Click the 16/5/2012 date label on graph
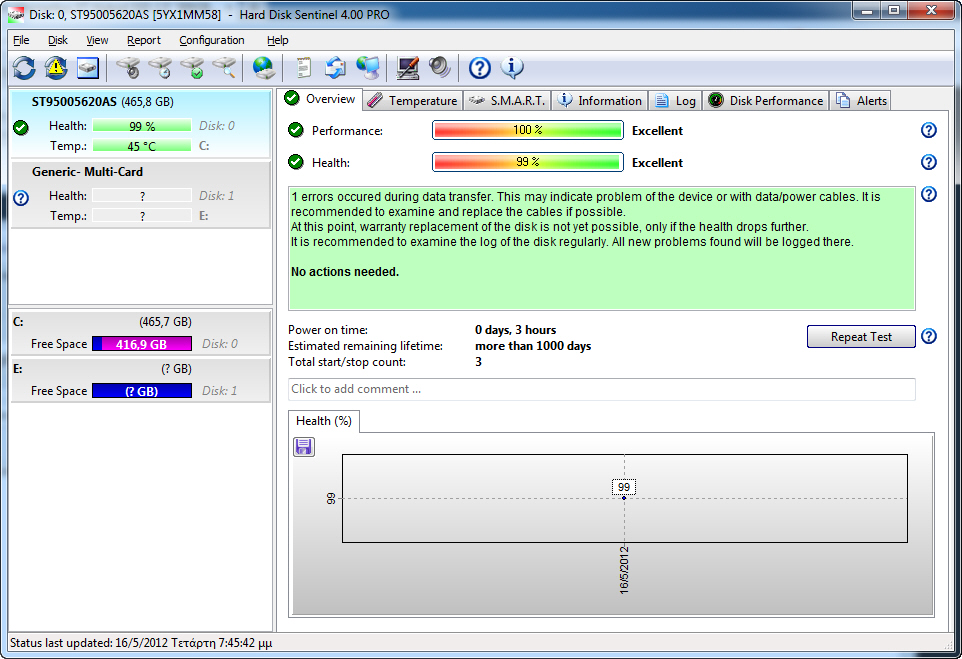Screen dimensions: 962x659 point(624,570)
